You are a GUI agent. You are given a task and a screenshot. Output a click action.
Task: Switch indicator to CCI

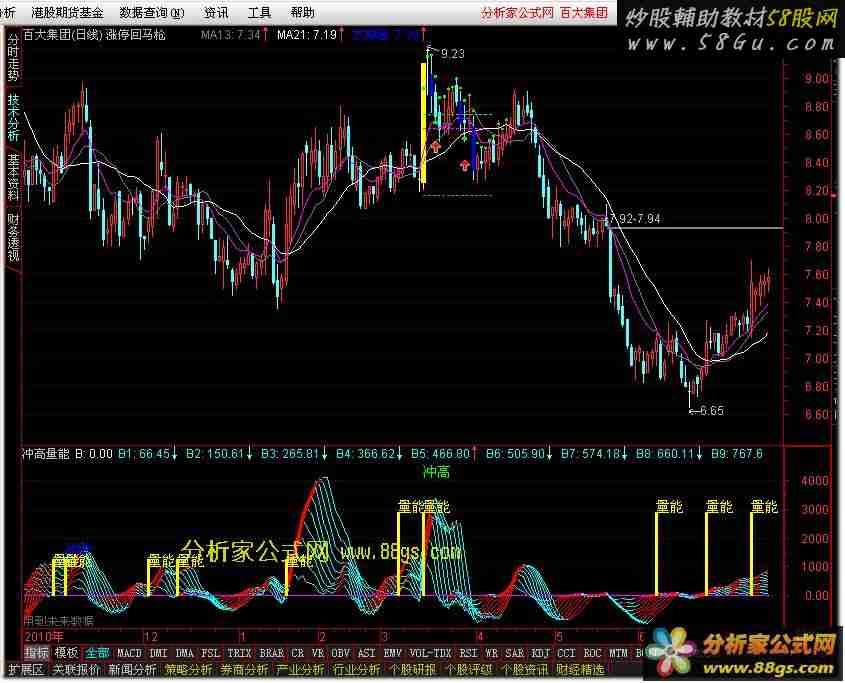pos(566,653)
